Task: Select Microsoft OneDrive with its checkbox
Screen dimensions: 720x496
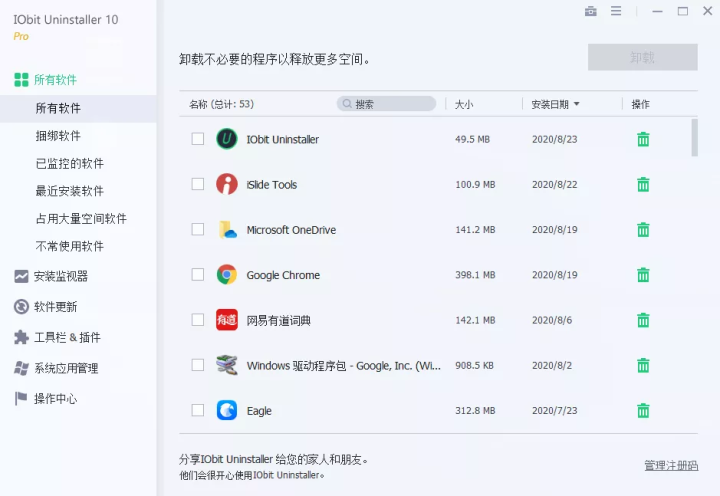Action: coord(198,229)
